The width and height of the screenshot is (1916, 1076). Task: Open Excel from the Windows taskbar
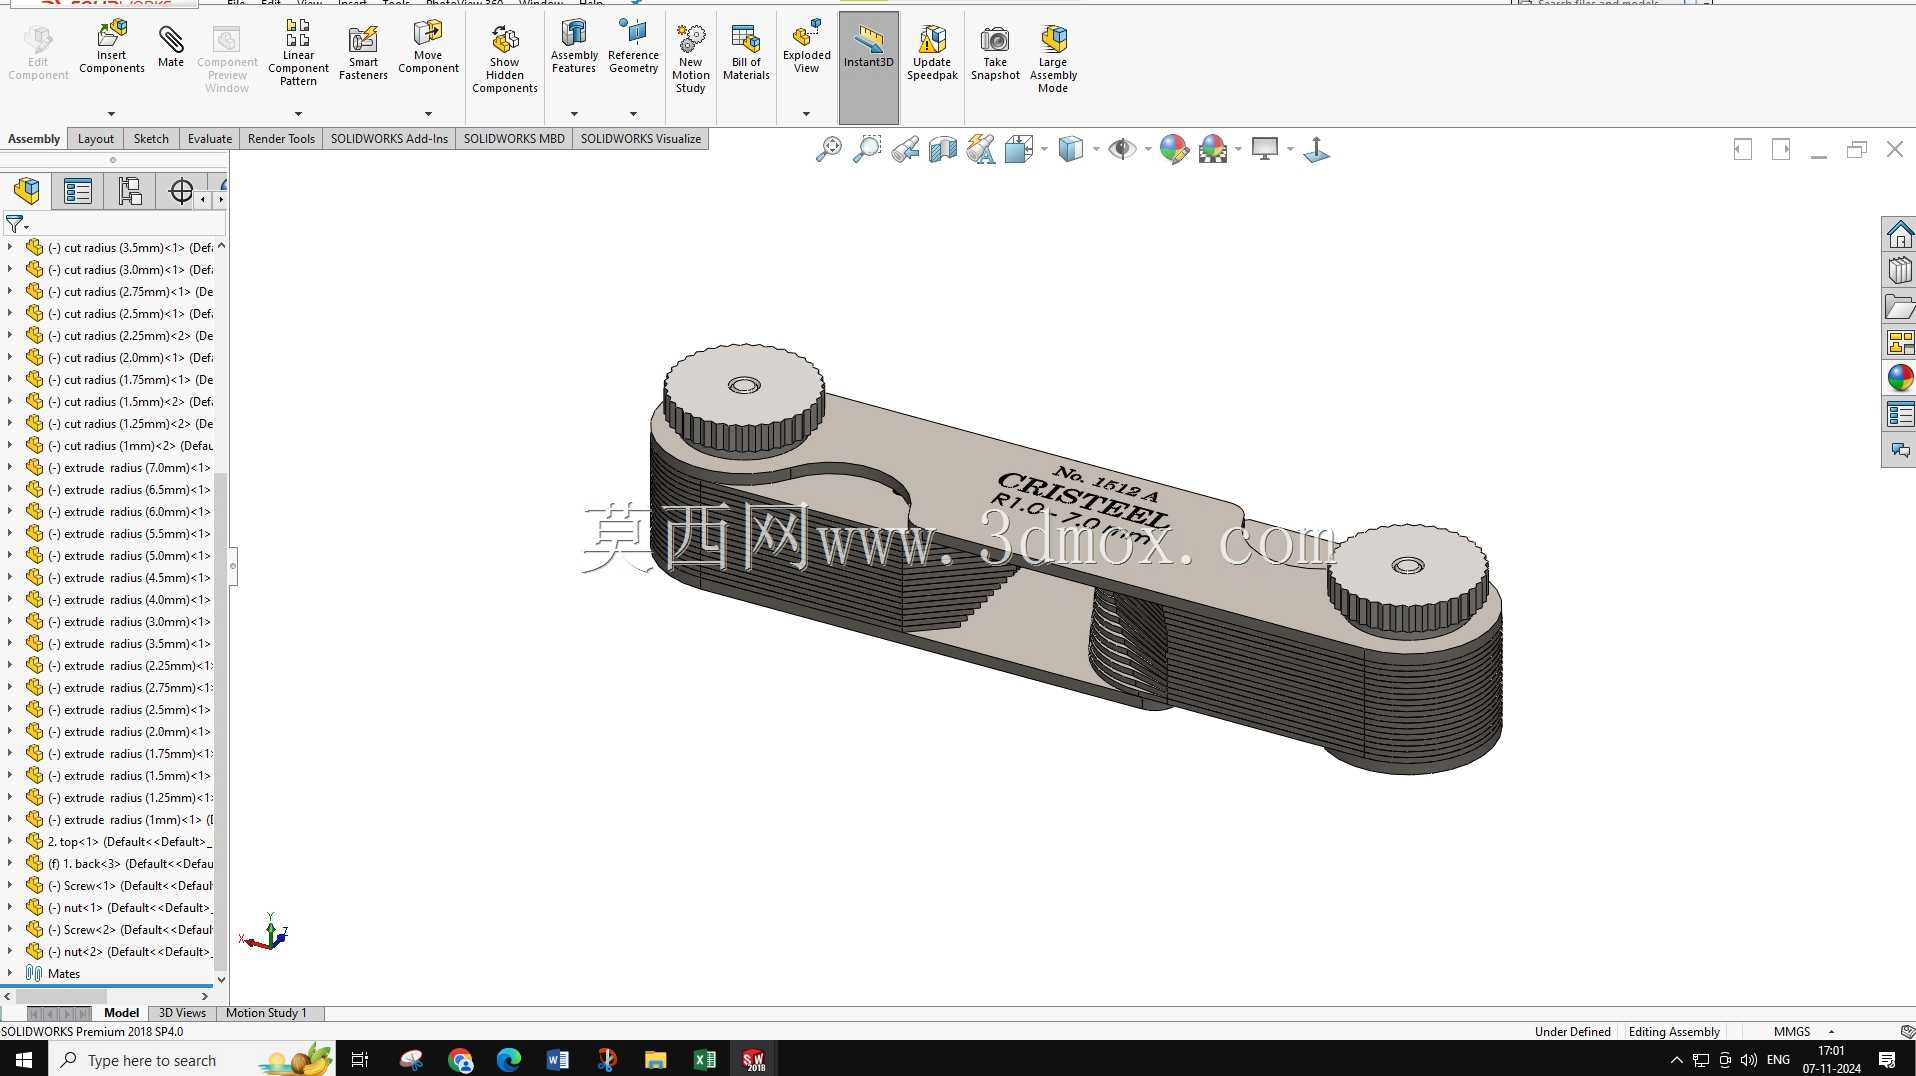[704, 1059]
